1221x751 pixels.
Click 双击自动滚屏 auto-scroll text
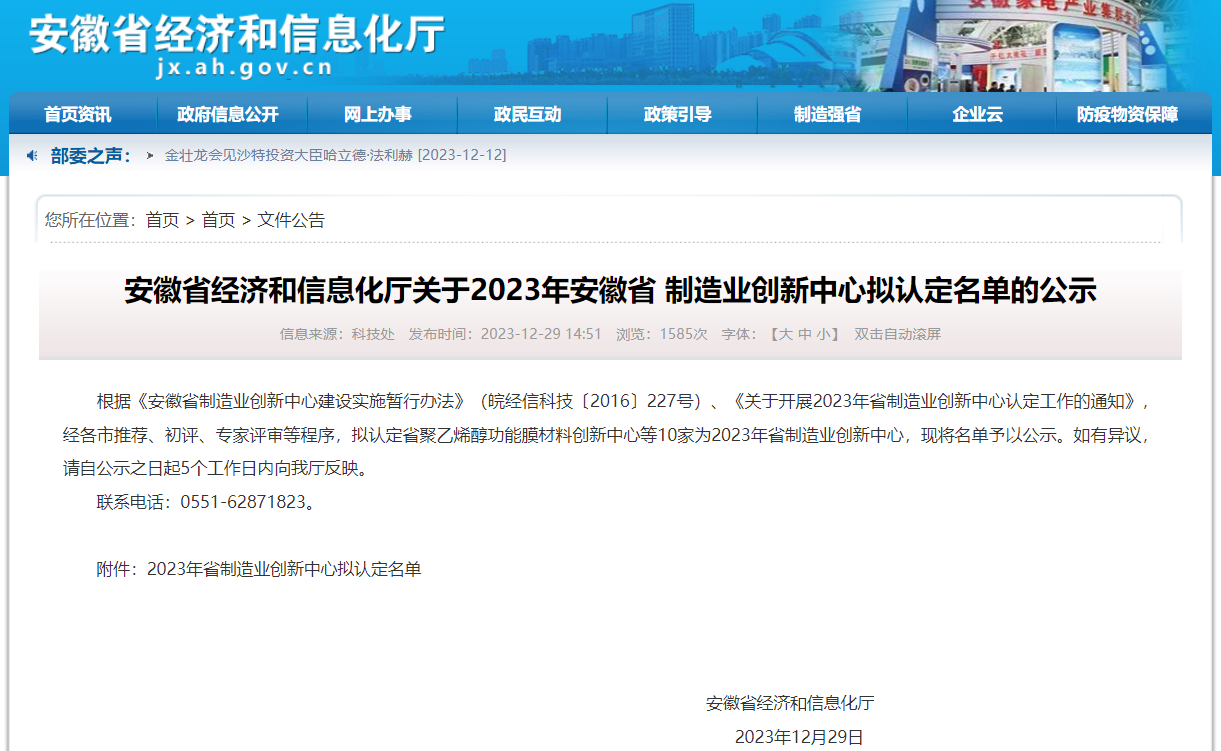(897, 334)
